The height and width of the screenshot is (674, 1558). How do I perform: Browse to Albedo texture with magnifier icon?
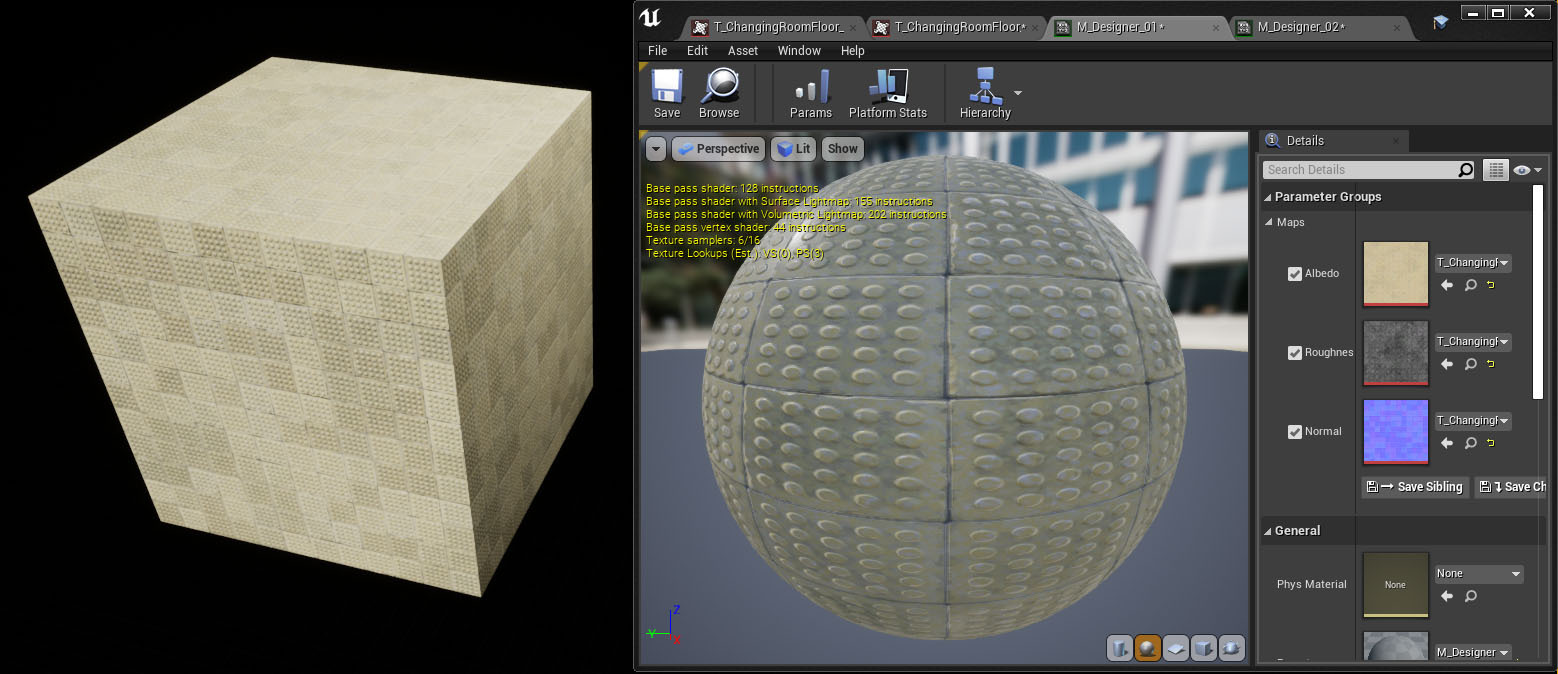[x=1470, y=286]
